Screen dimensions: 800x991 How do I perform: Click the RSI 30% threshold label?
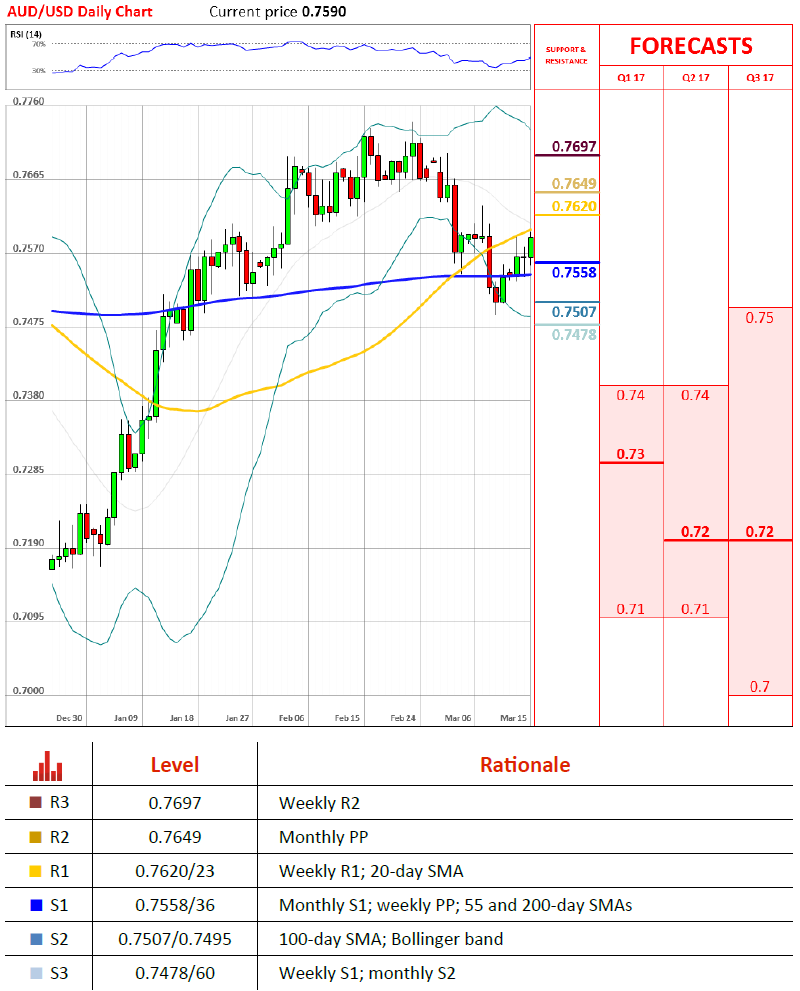(39, 71)
